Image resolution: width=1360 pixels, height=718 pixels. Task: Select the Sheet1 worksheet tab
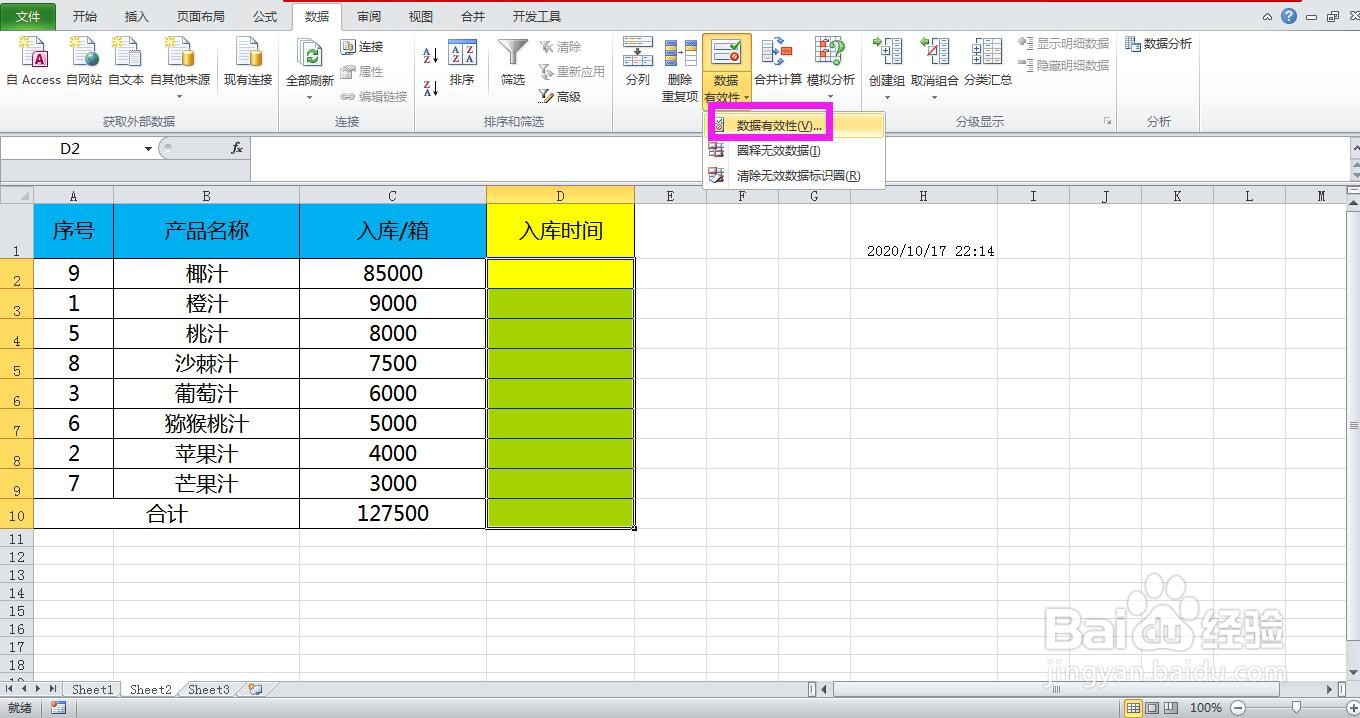tap(92, 690)
